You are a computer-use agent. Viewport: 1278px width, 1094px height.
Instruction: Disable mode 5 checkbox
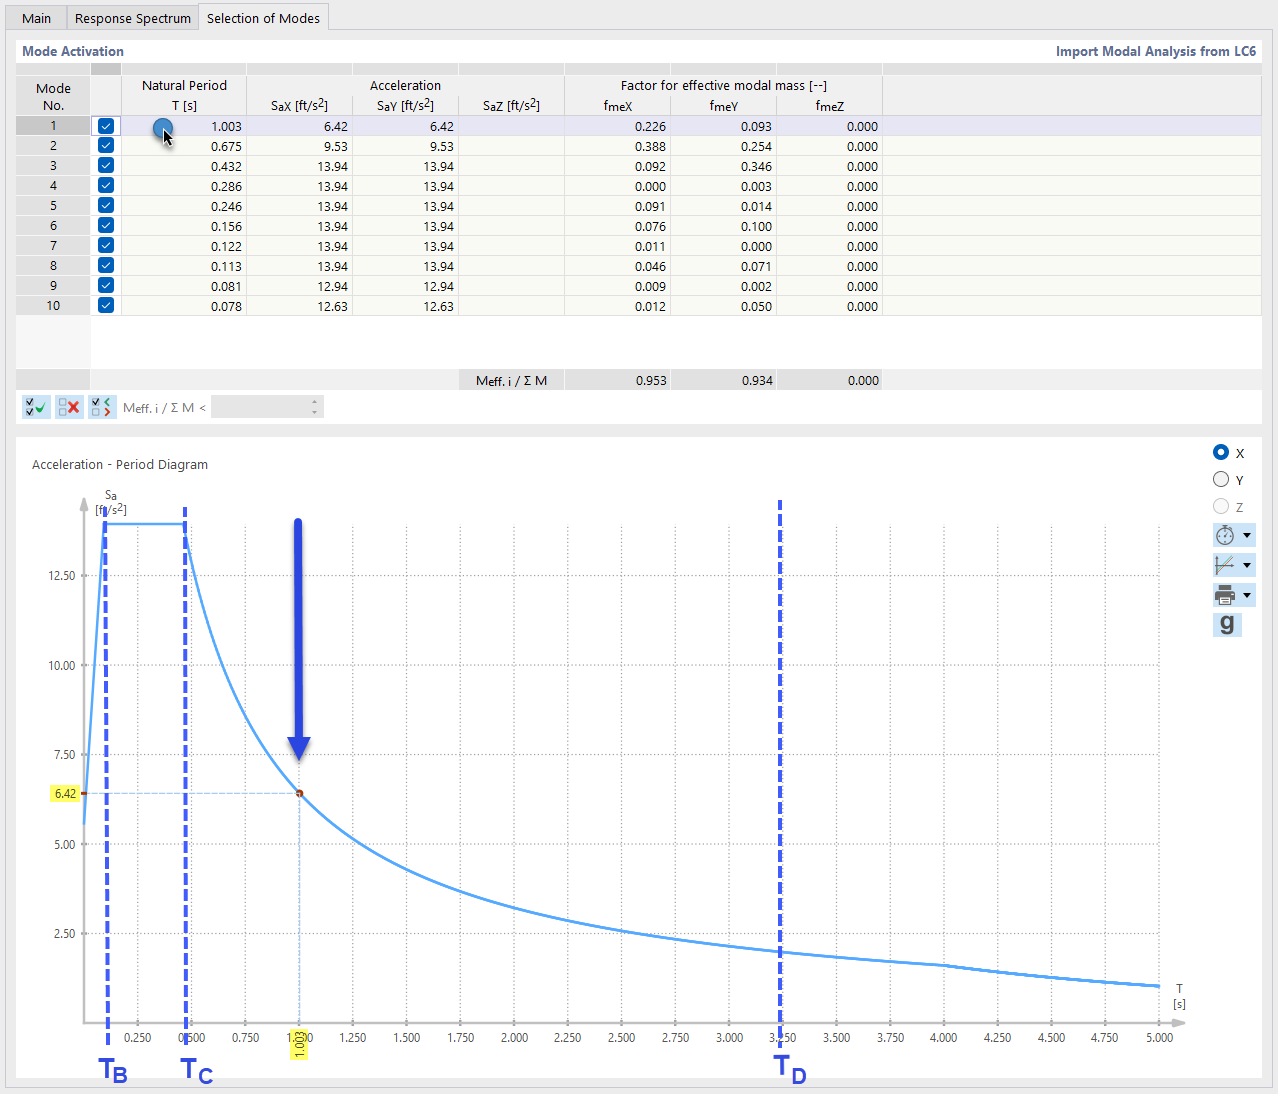pos(105,205)
